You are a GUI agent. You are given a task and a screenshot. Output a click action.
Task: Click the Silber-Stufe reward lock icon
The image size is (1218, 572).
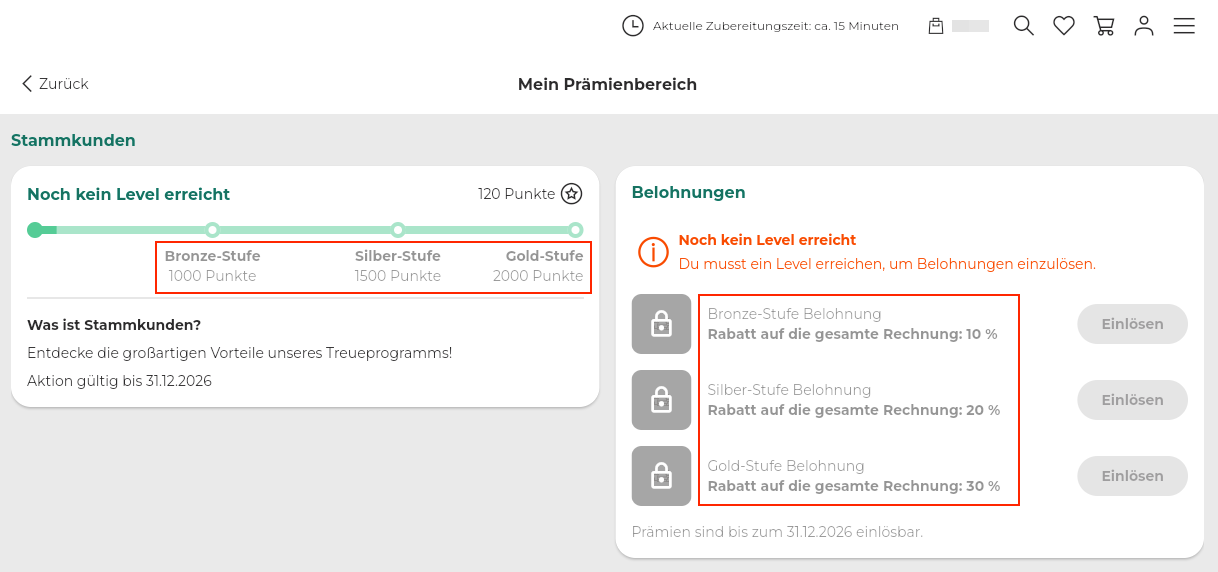tap(661, 400)
